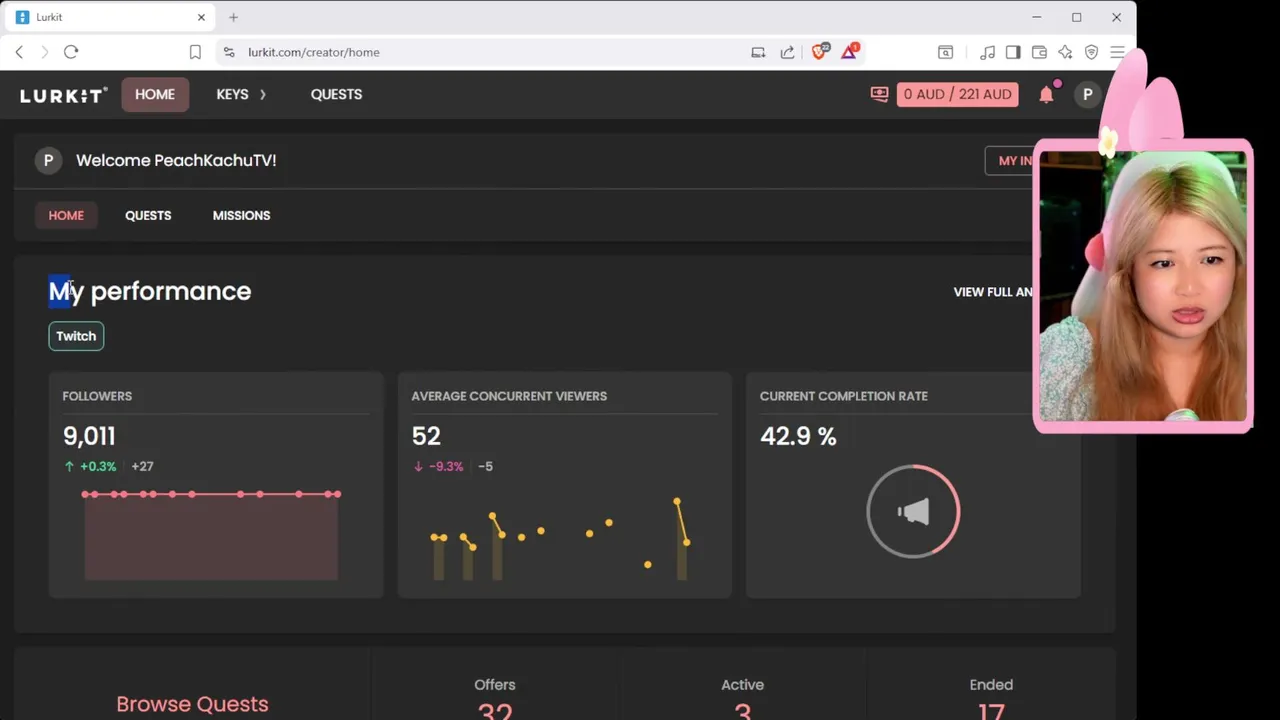Click the +27 followers value

142,466
